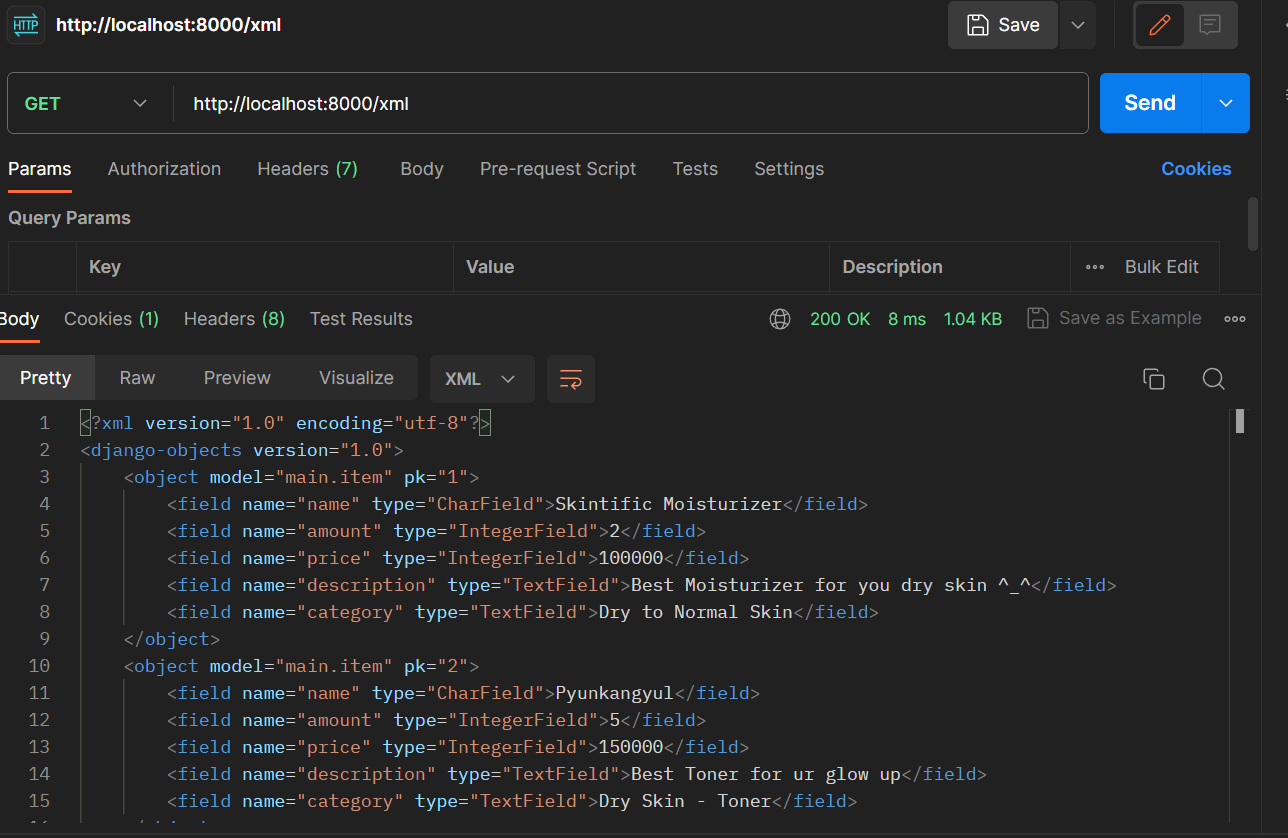The image size is (1288, 838).
Task: Open the XML format dropdown
Action: point(482,379)
